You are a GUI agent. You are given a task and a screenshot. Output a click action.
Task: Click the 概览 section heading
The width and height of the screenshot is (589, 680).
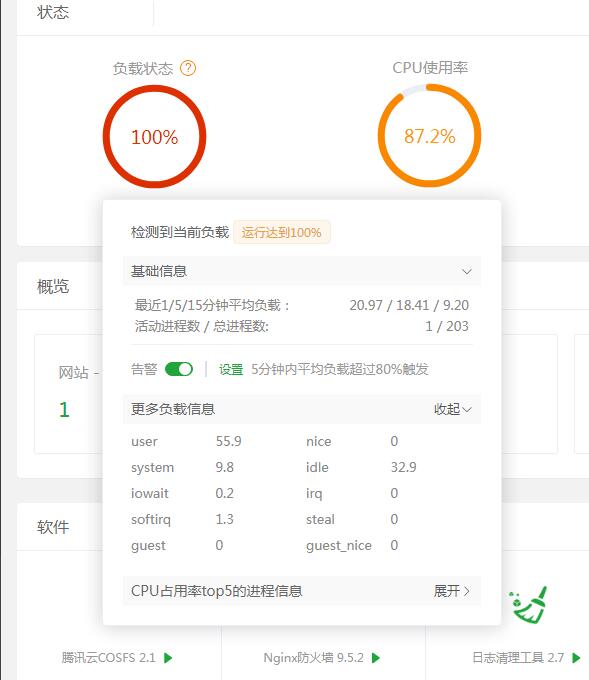tap(53, 287)
